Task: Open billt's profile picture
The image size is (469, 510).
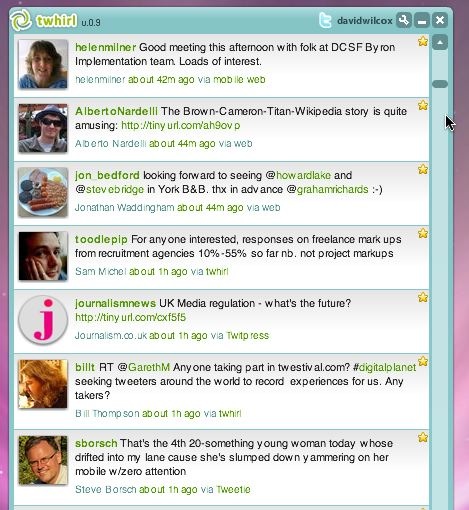Action: click(x=43, y=384)
